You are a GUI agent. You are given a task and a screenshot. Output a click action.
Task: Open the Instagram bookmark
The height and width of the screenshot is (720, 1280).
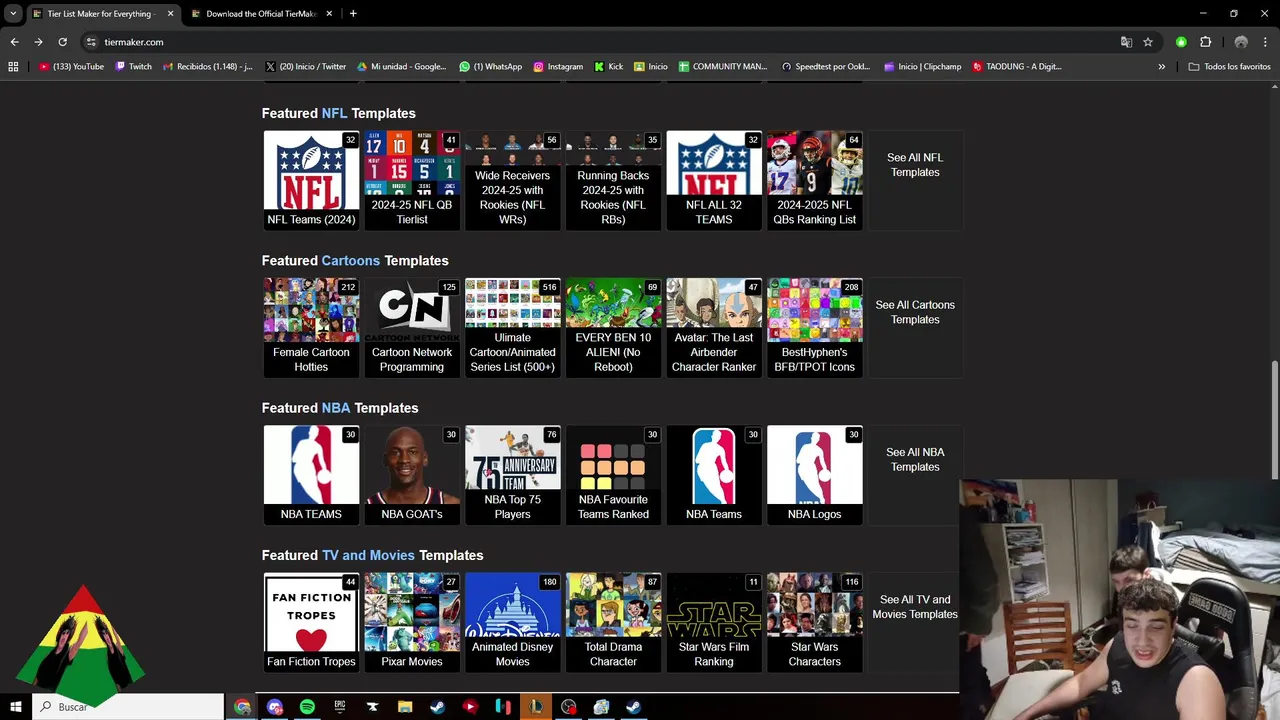(557, 66)
